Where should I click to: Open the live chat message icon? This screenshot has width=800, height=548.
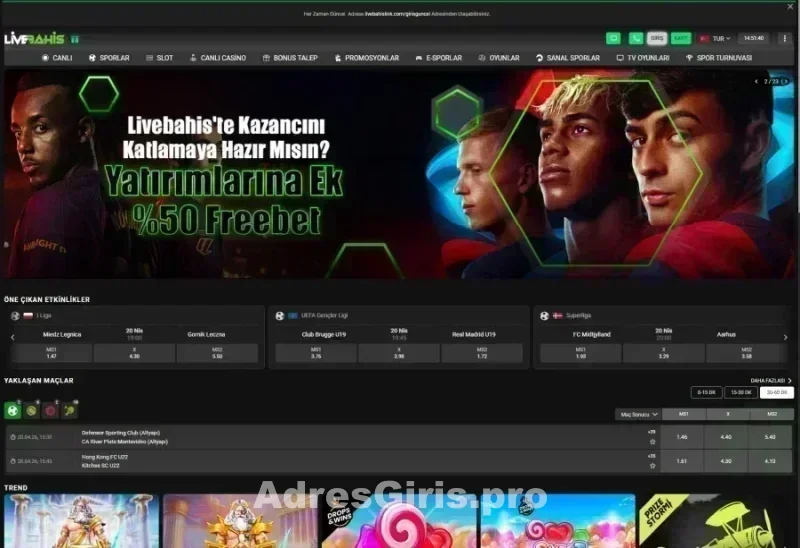point(613,38)
